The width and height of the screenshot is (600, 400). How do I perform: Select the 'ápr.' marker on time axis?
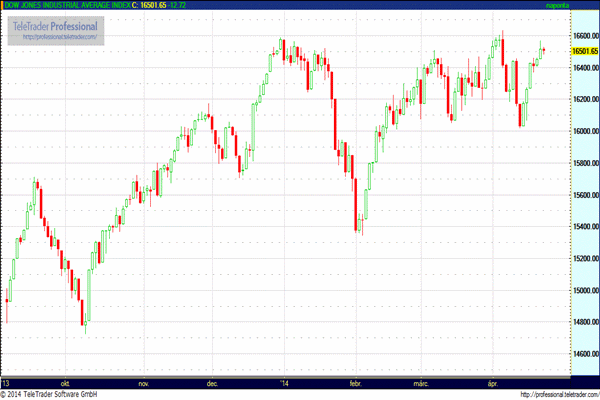(x=493, y=383)
